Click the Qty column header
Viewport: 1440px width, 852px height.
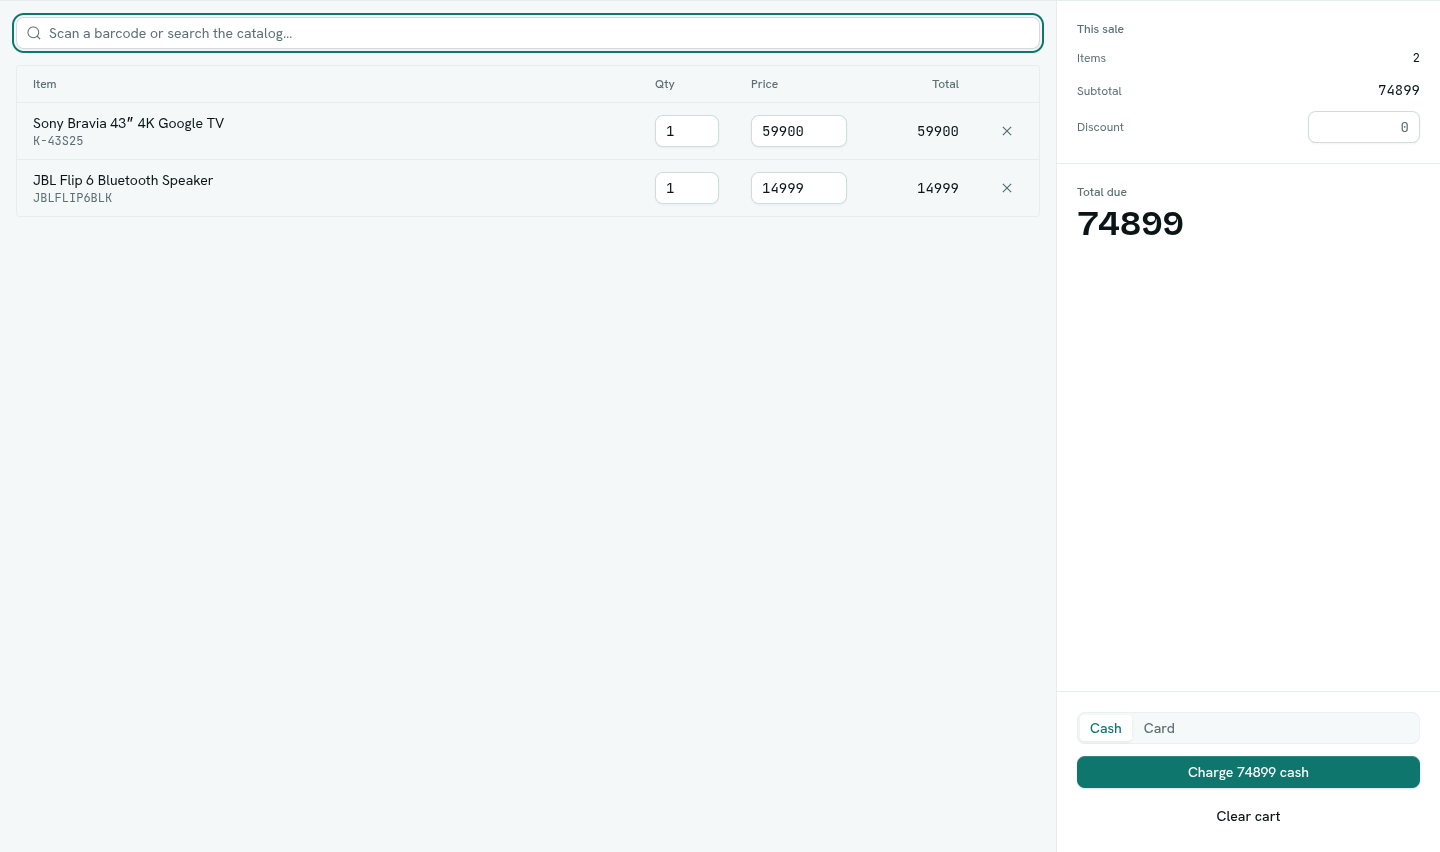(x=665, y=84)
